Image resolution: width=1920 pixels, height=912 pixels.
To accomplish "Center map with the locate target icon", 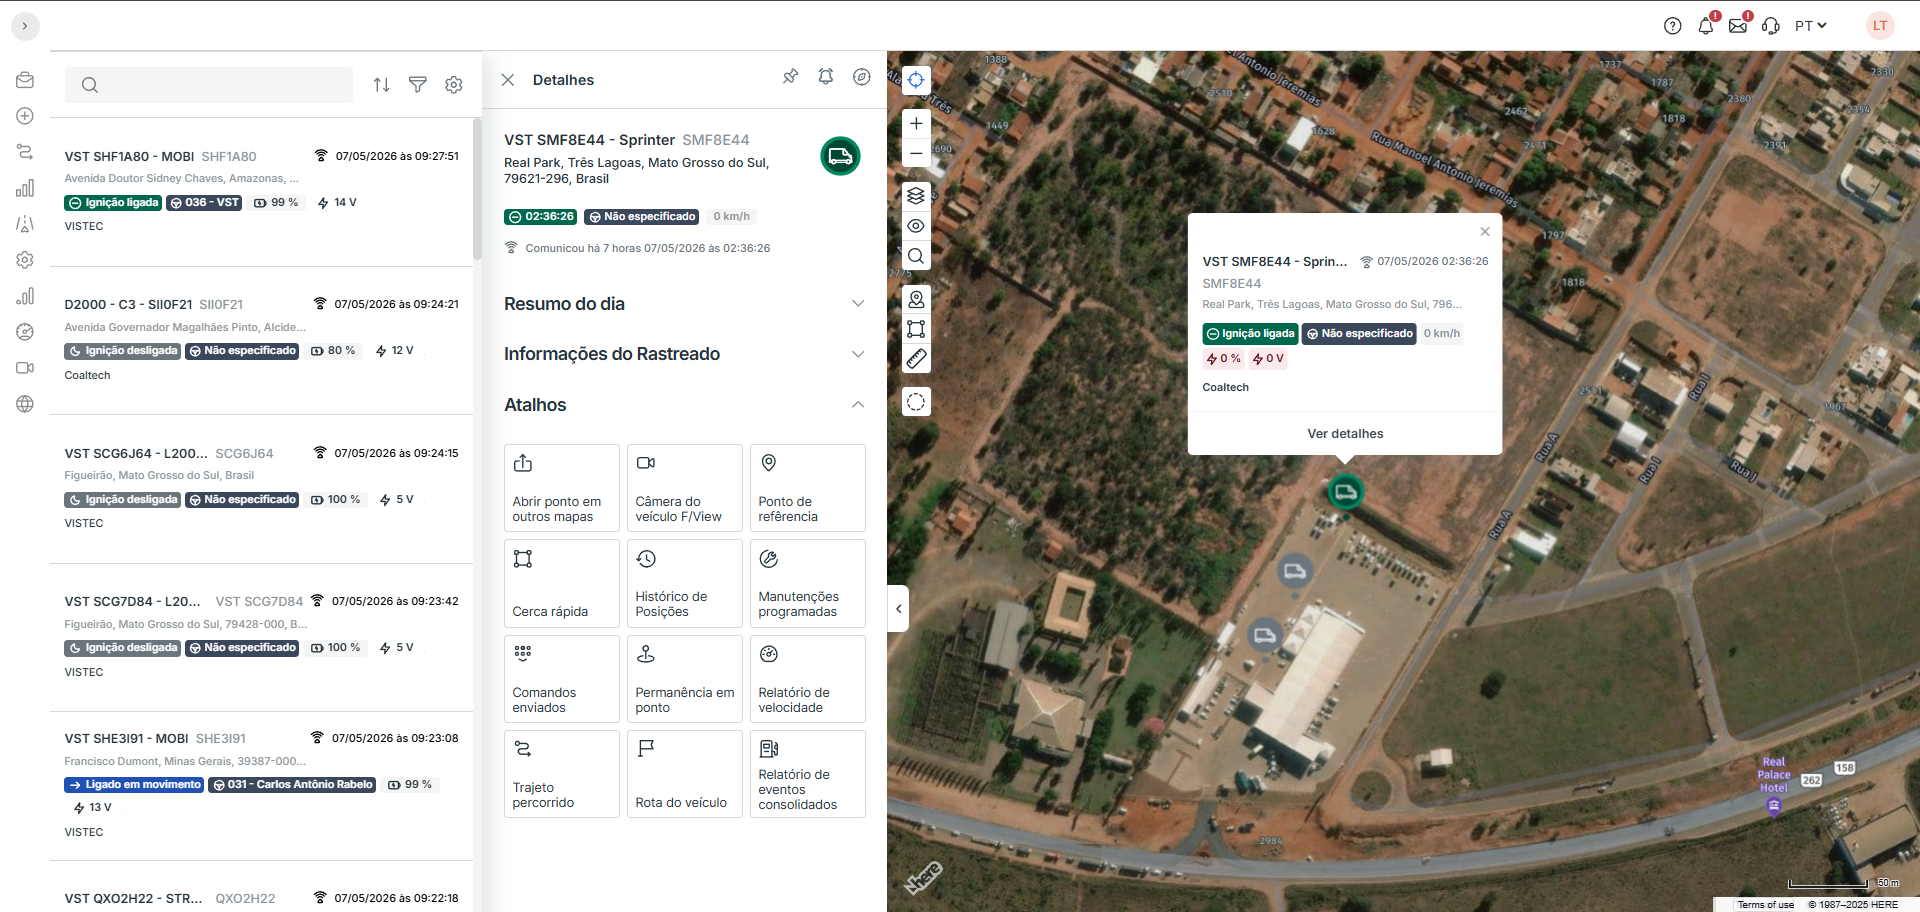I will click(916, 80).
